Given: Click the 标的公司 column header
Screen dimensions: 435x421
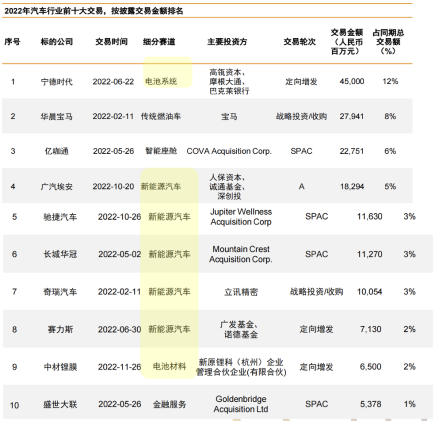Looking at the screenshot, I should 57,42.
